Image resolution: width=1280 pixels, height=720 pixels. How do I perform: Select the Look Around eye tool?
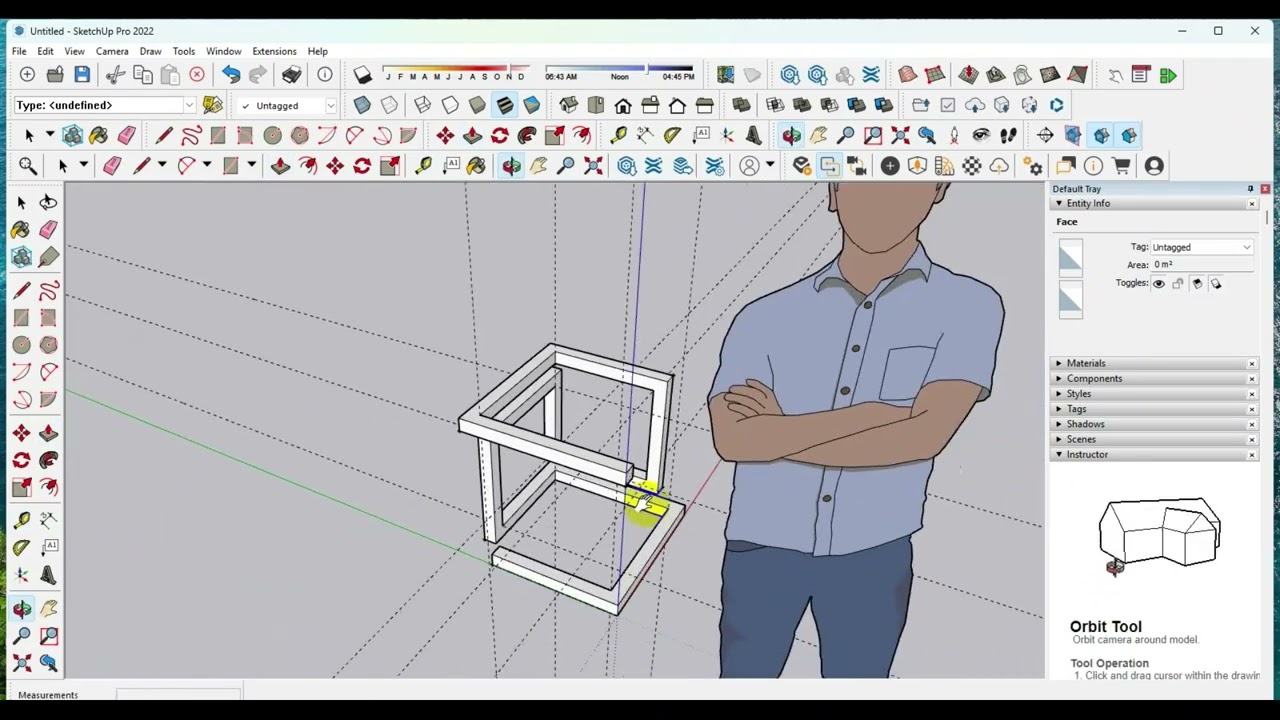point(981,135)
